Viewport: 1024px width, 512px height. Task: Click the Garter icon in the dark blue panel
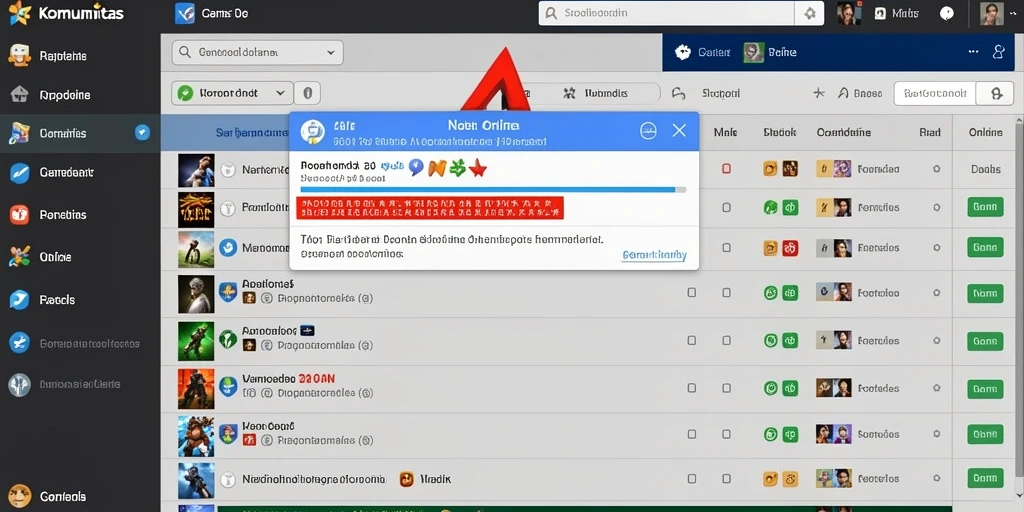point(683,52)
